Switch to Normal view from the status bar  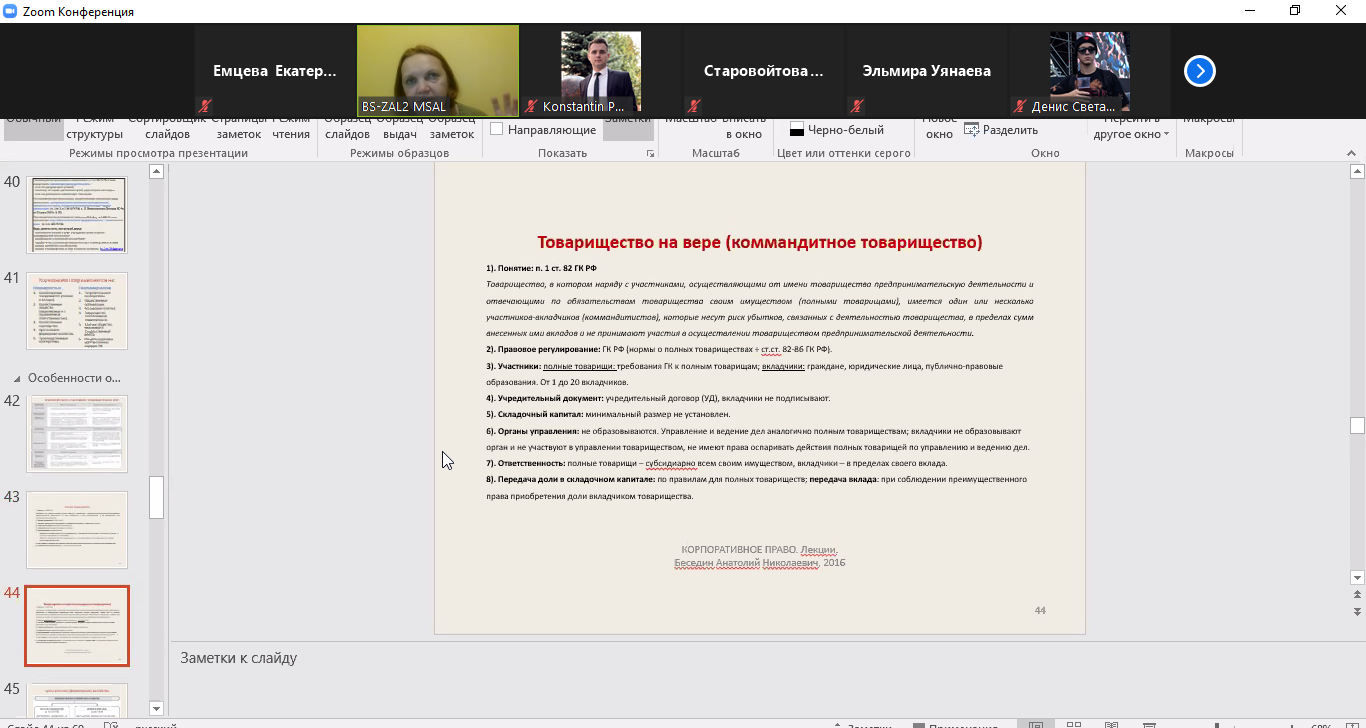pos(1036,724)
